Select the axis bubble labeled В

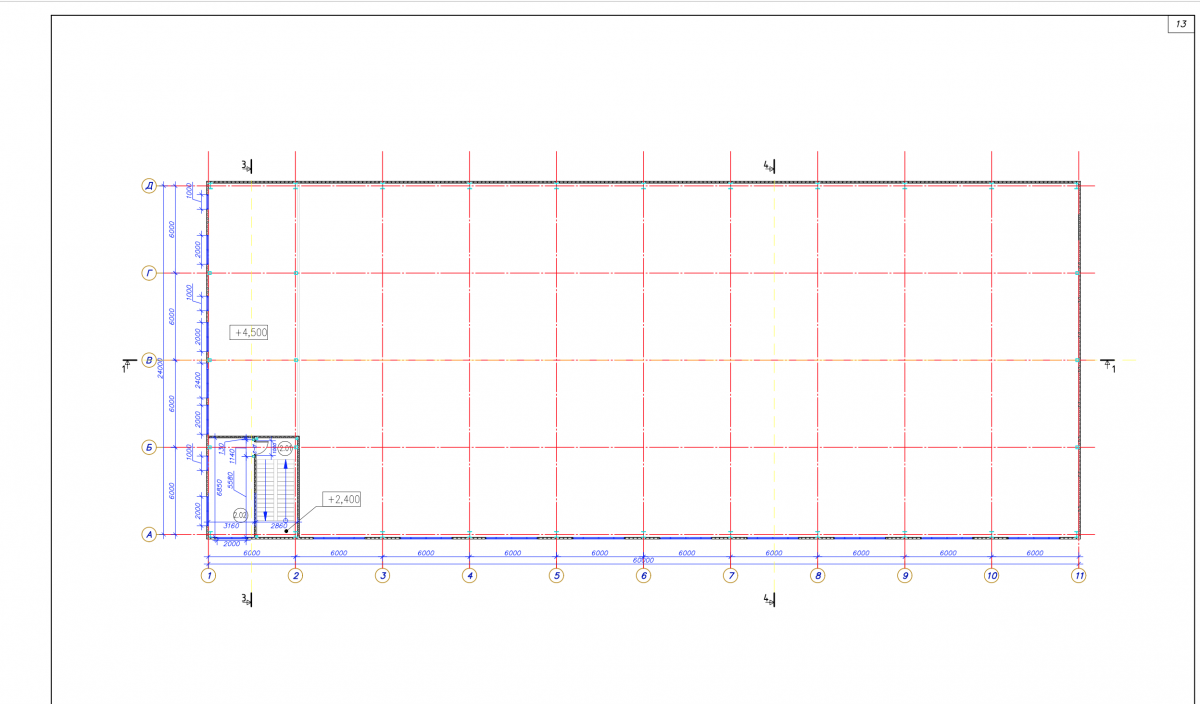coord(149,360)
